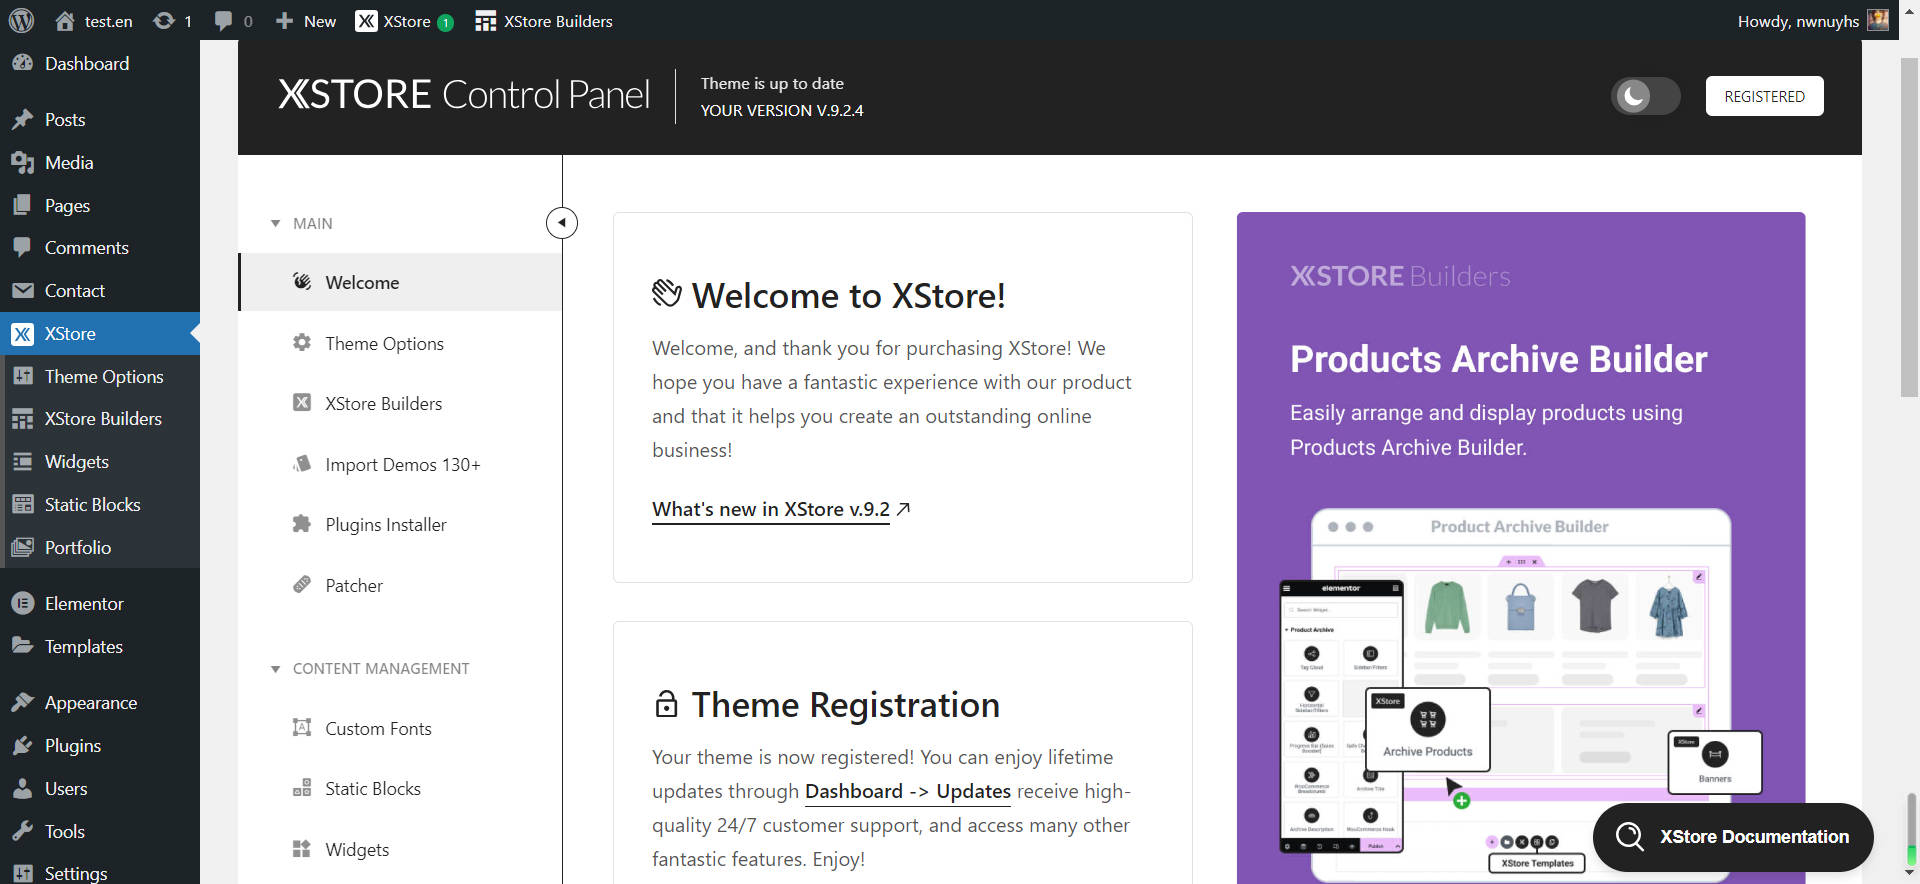
Task: Open Appearance in WordPress sidebar
Action: coord(100,702)
